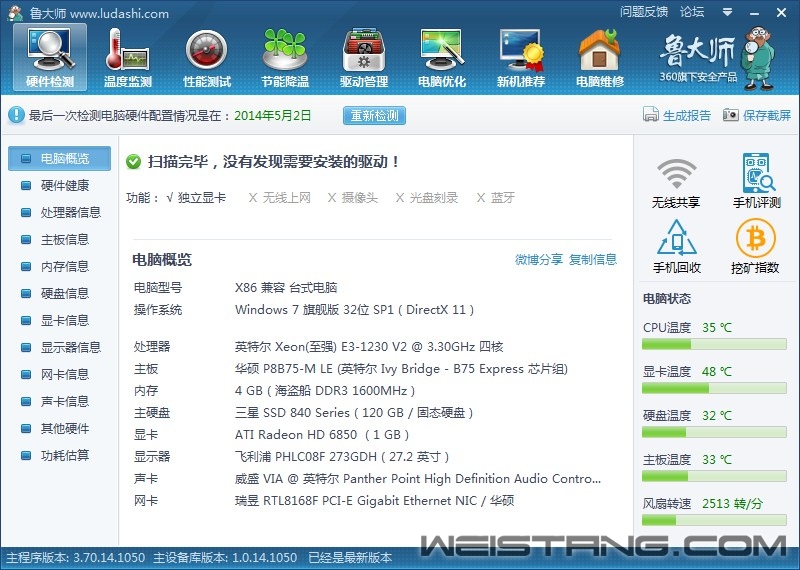Click the 风扇转速 progress bar

(714, 520)
